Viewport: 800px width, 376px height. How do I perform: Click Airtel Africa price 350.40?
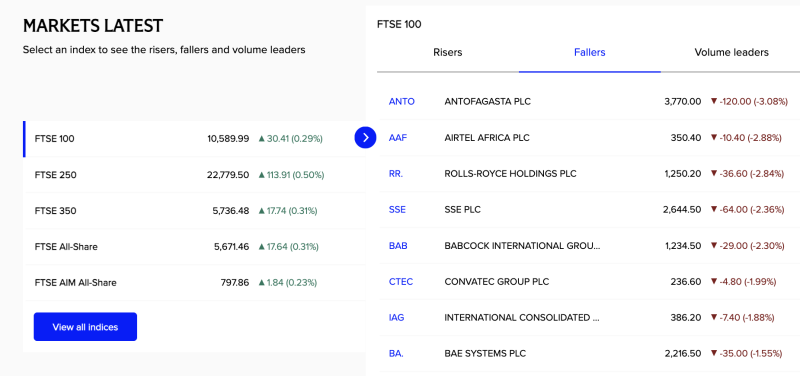(686, 138)
